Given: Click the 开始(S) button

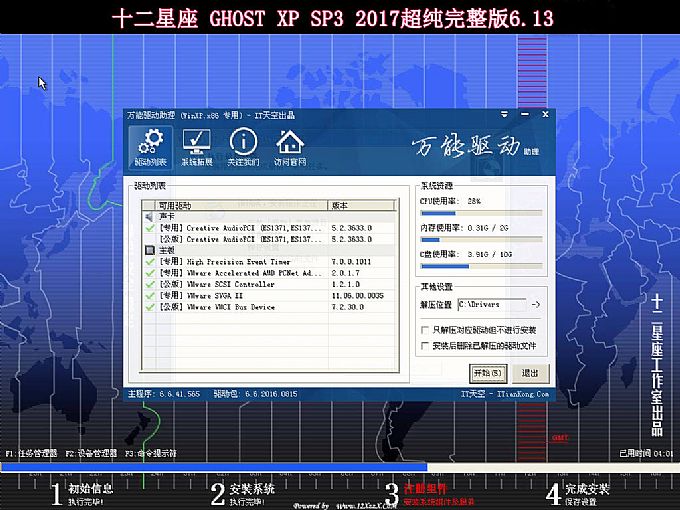Looking at the screenshot, I should point(488,373).
